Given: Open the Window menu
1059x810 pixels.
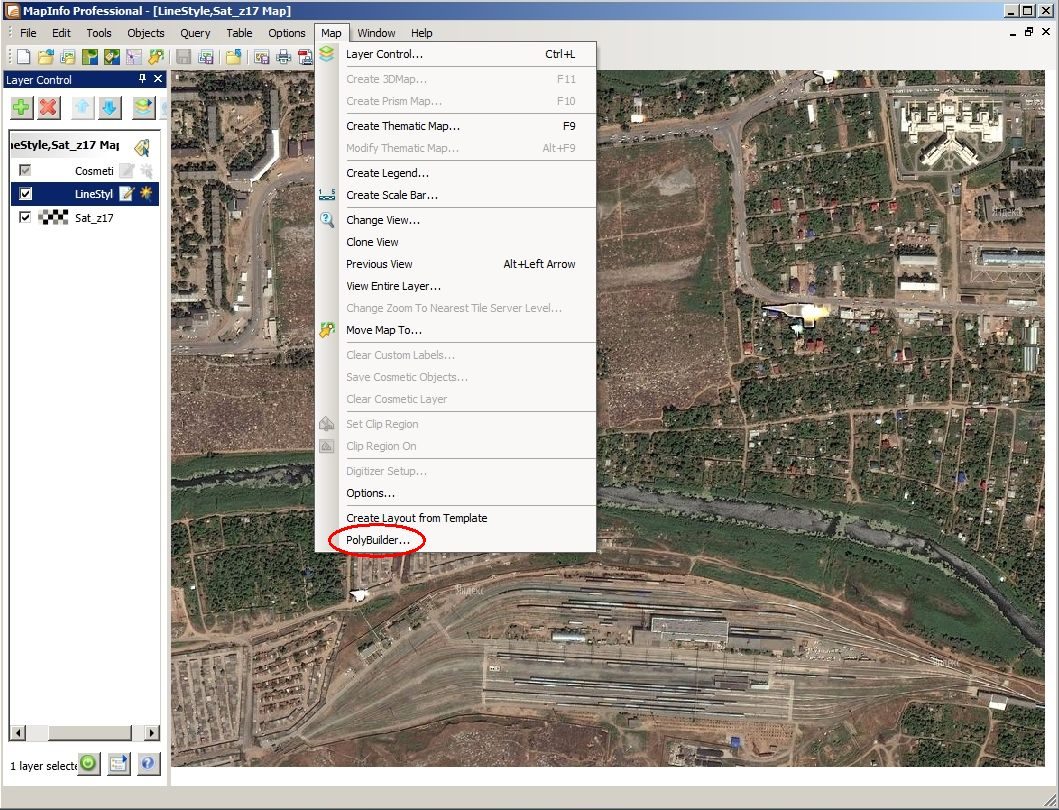Looking at the screenshot, I should 376,33.
